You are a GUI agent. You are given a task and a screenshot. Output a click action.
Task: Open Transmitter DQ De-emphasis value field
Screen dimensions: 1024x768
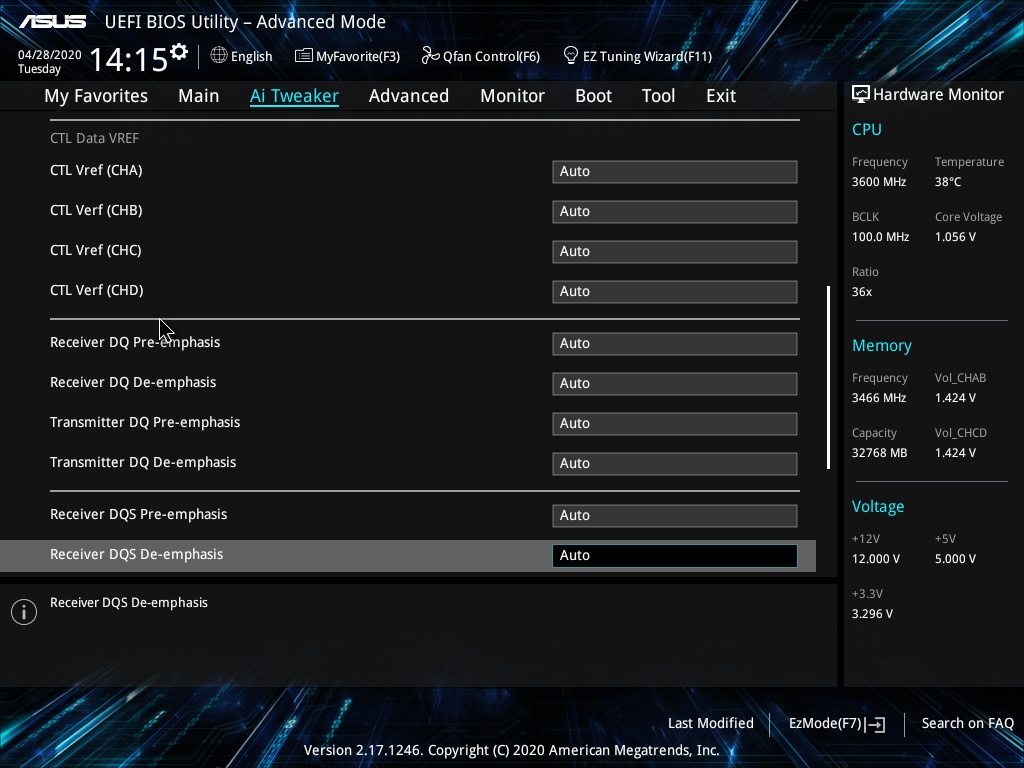click(x=675, y=463)
